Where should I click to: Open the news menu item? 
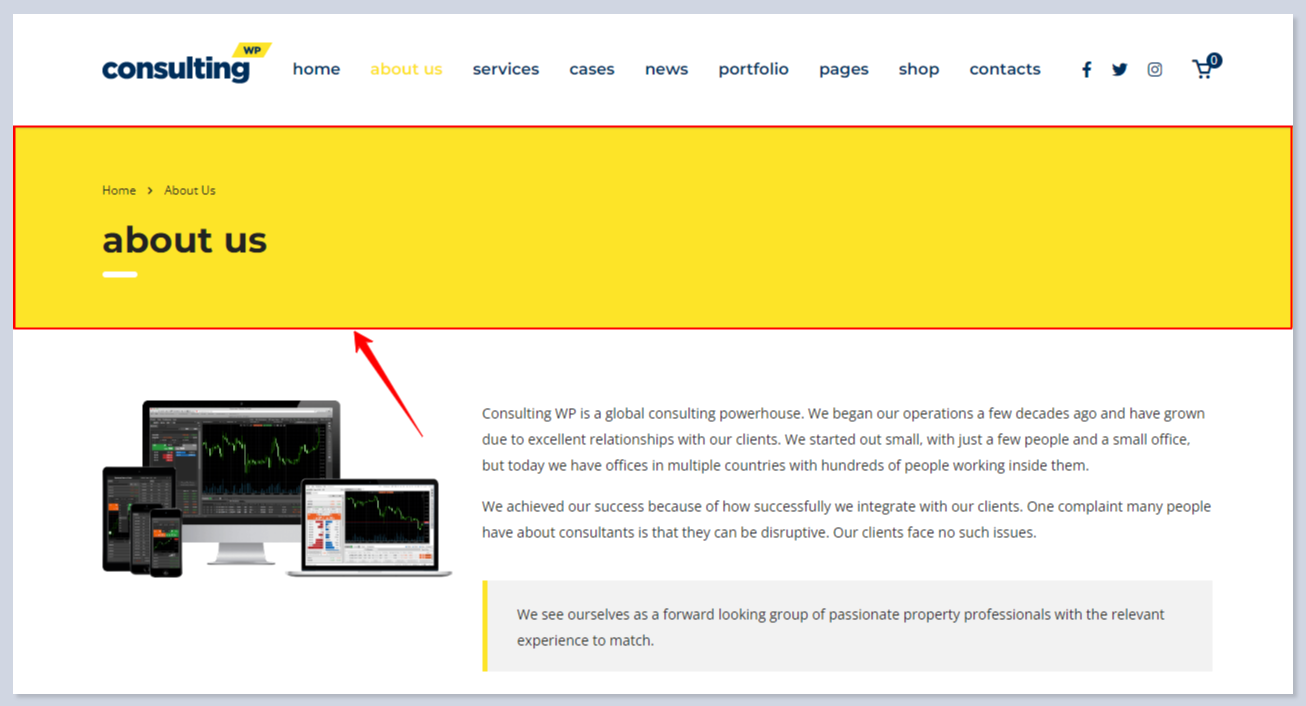(666, 69)
